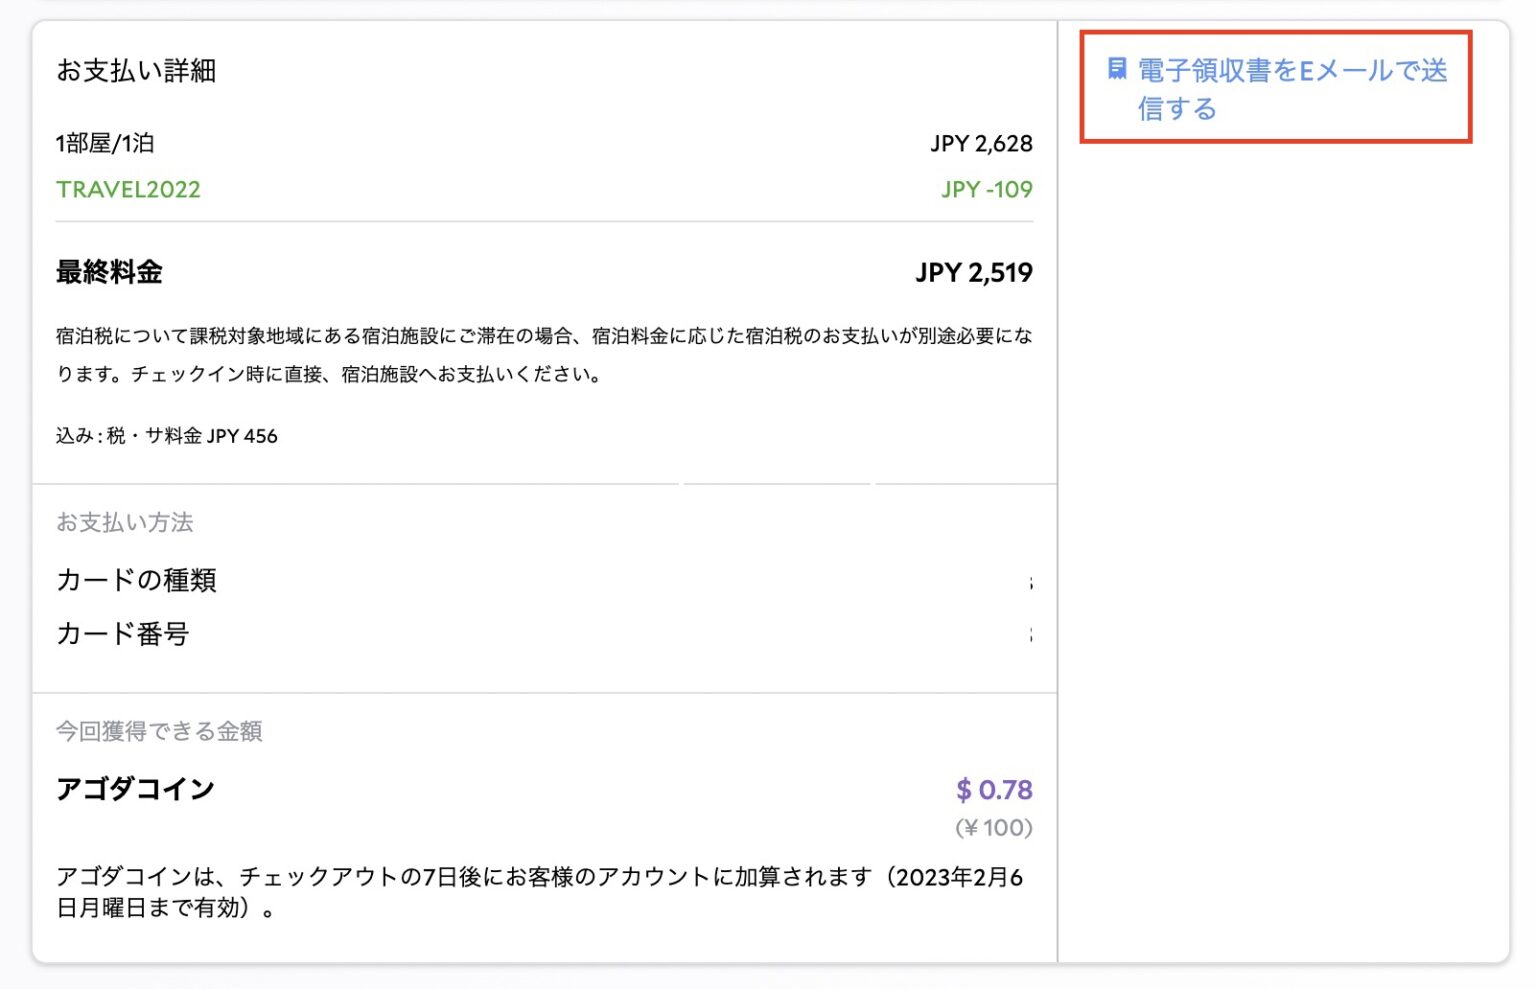This screenshot has height=989, width=1536.
Task: Click the electronic receipt icon
Action: (x=1117, y=67)
